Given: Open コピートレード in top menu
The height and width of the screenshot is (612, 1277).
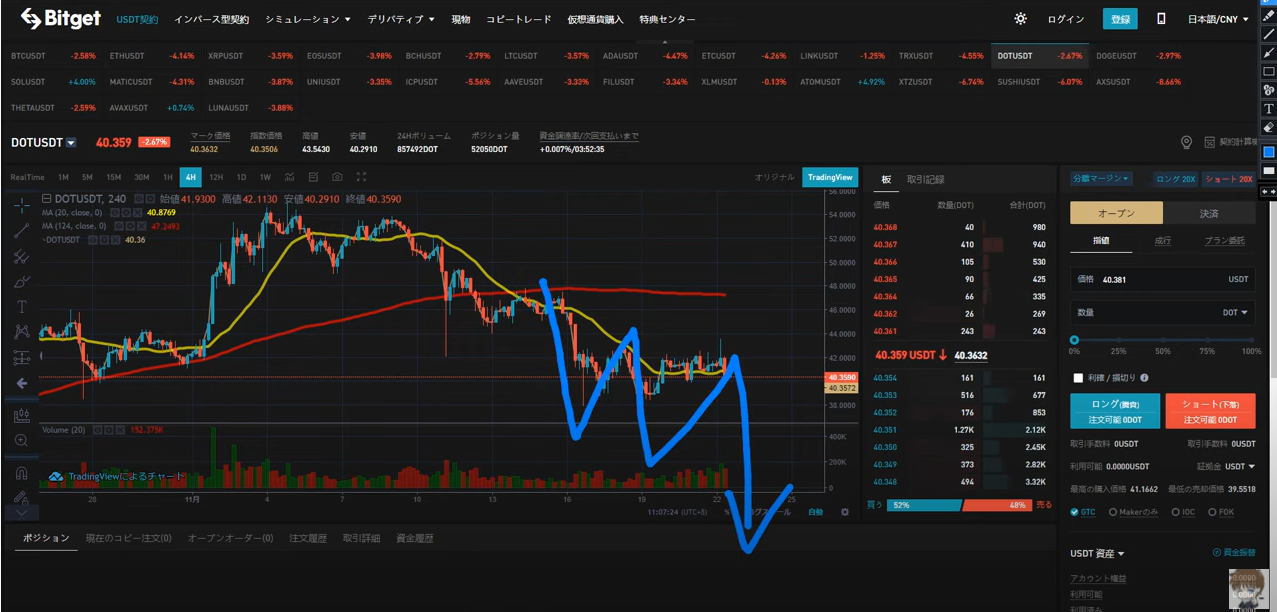Looking at the screenshot, I should click(518, 19).
